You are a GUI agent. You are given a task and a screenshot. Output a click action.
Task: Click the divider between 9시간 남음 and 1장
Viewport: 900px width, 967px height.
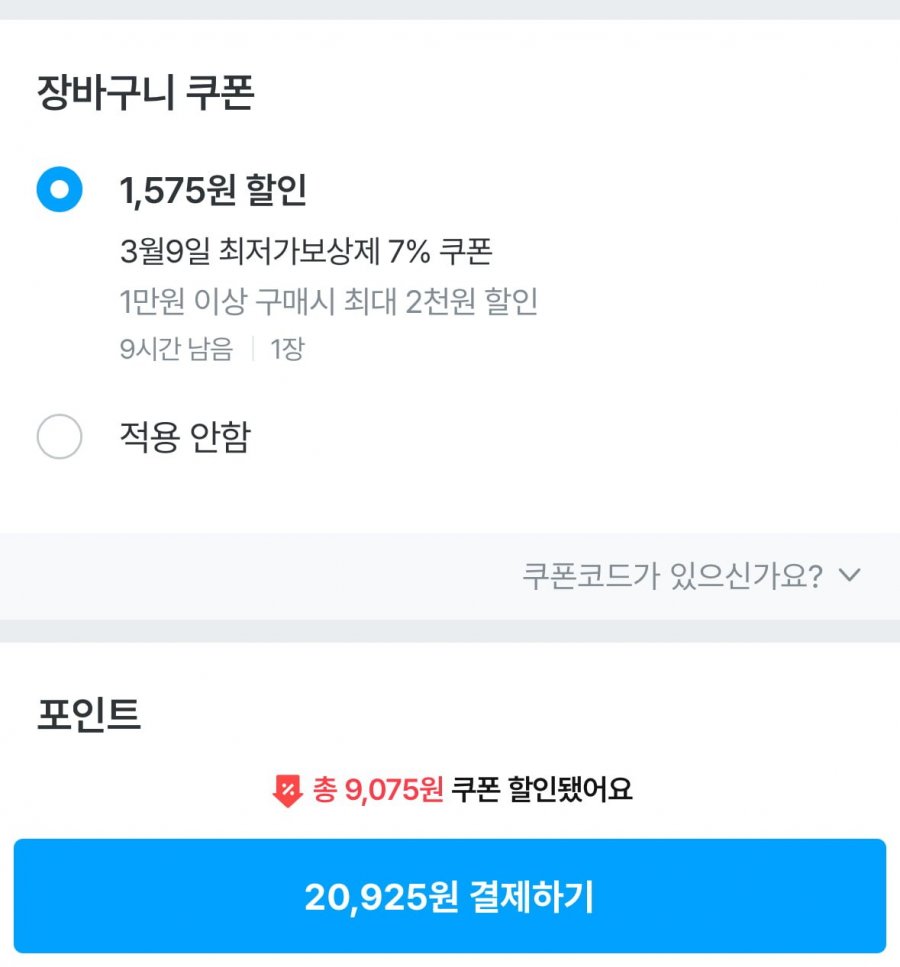tap(253, 349)
